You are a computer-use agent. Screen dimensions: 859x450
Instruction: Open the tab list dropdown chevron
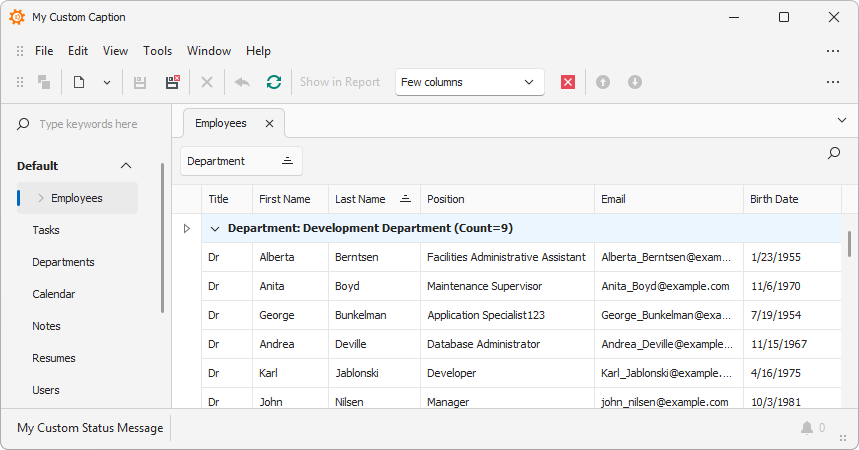[x=842, y=120]
